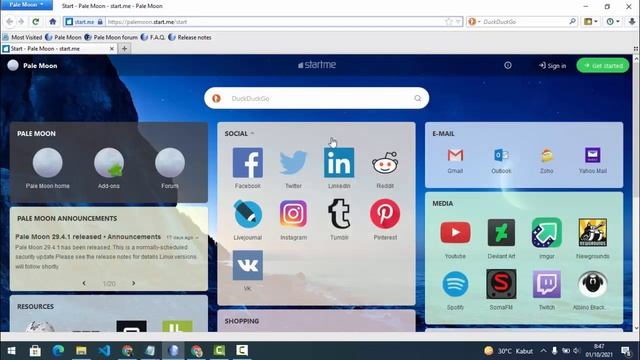
Task: Open the Reddit bookmark
Action: pyautogui.click(x=385, y=163)
